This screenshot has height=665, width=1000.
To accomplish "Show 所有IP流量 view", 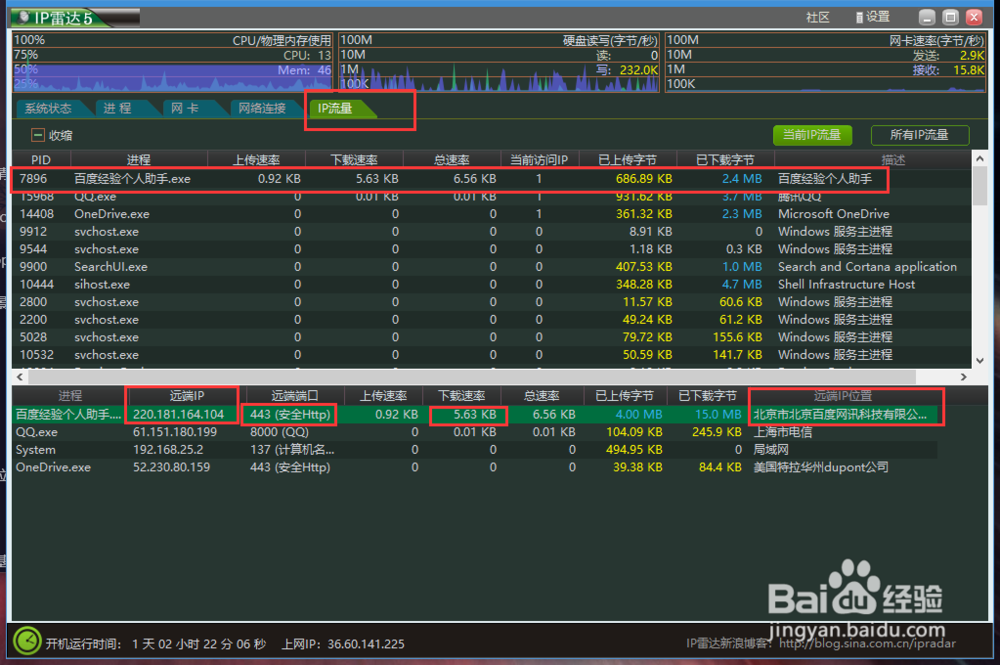I will tap(920, 135).
